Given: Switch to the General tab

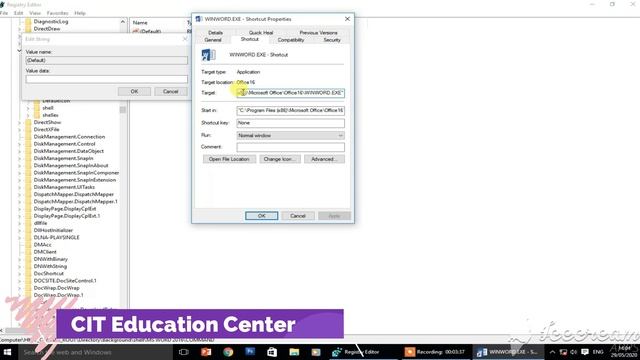Looking at the screenshot, I should click(213, 40).
